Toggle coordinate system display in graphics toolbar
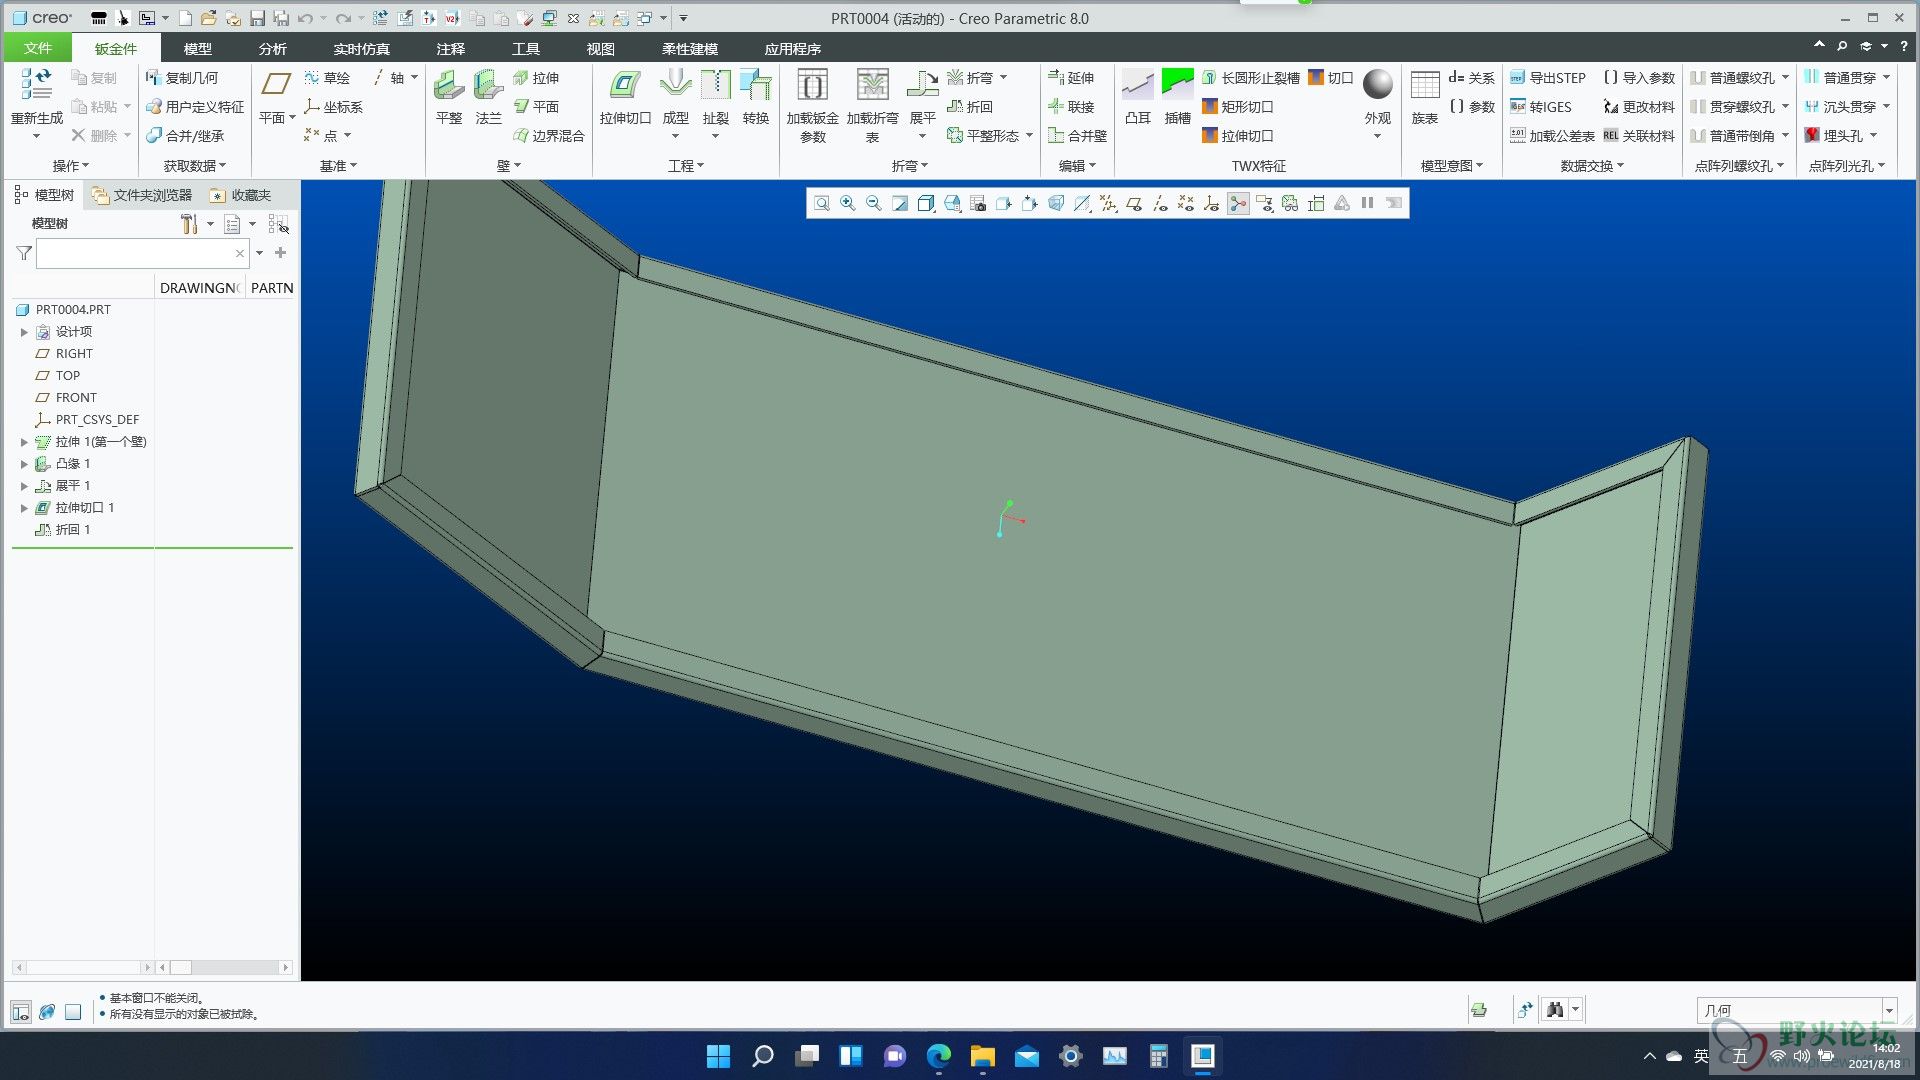The image size is (1920, 1080). click(x=1212, y=203)
